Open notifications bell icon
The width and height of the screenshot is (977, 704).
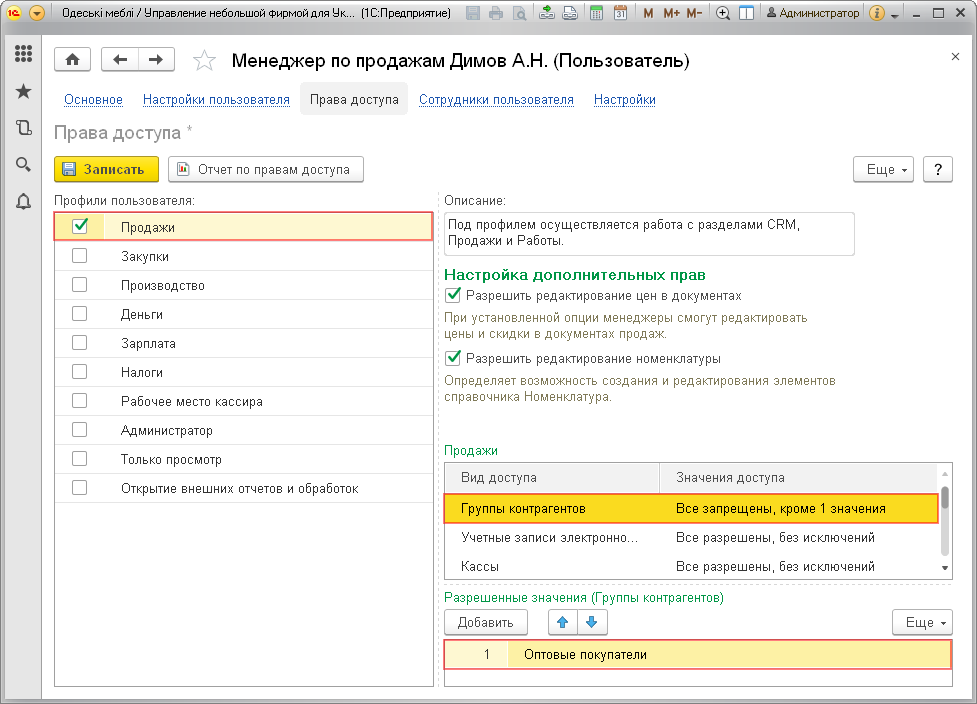[x=23, y=202]
